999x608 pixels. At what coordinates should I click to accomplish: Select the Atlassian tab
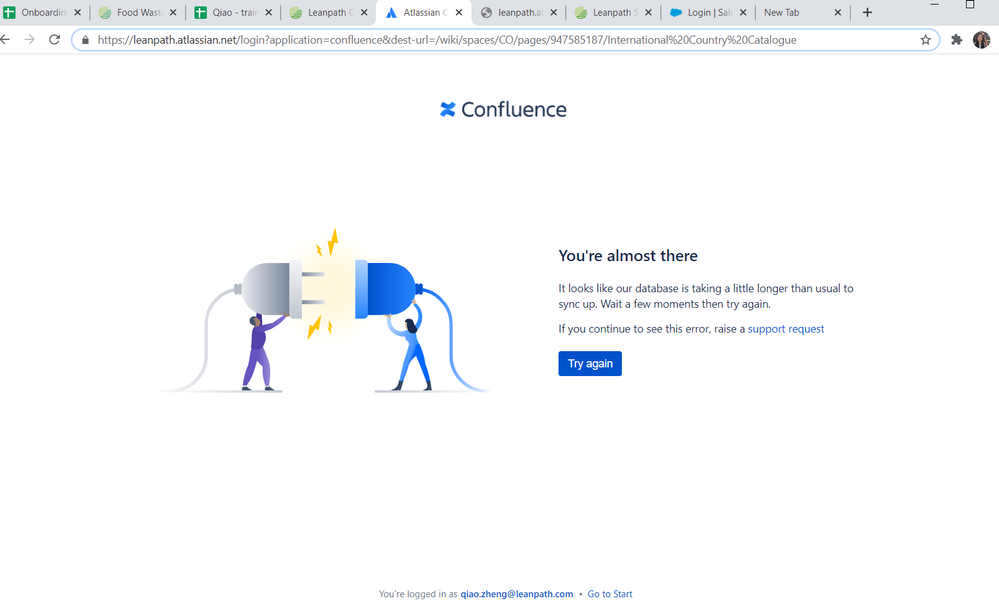(423, 12)
